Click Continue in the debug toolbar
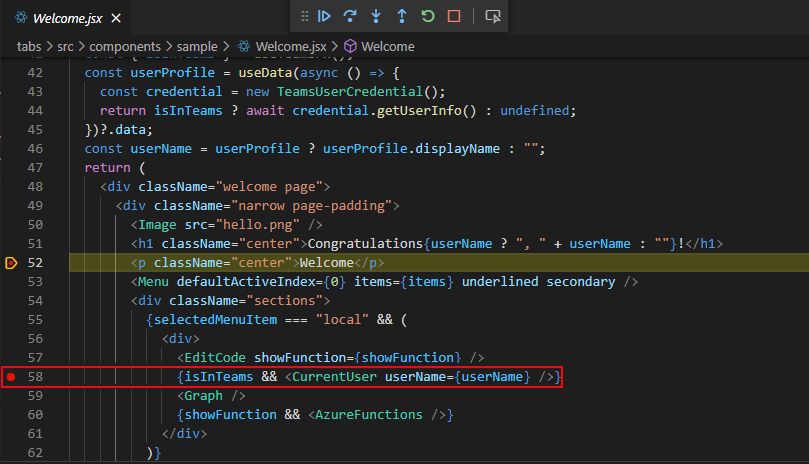Screen dimensions: 809x464 pos(324,16)
